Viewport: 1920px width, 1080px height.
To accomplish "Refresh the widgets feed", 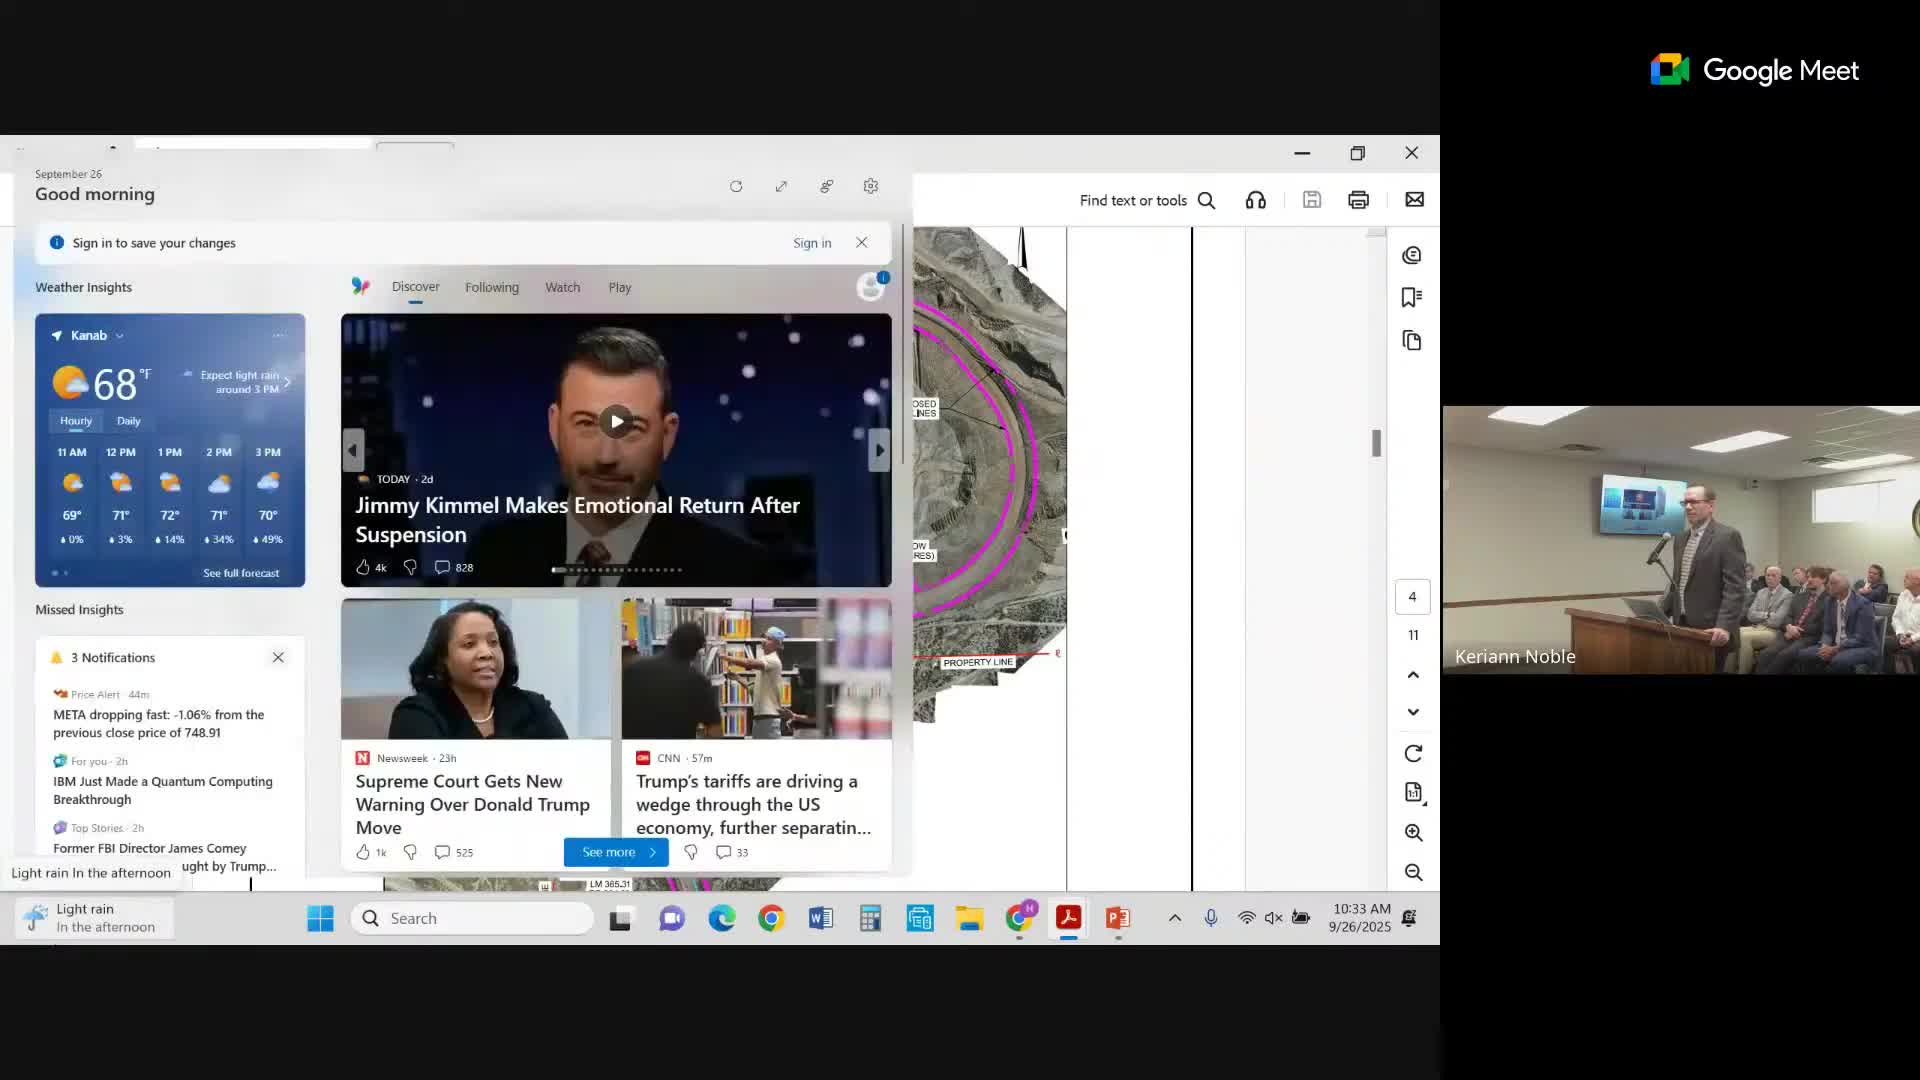I will pos(736,186).
